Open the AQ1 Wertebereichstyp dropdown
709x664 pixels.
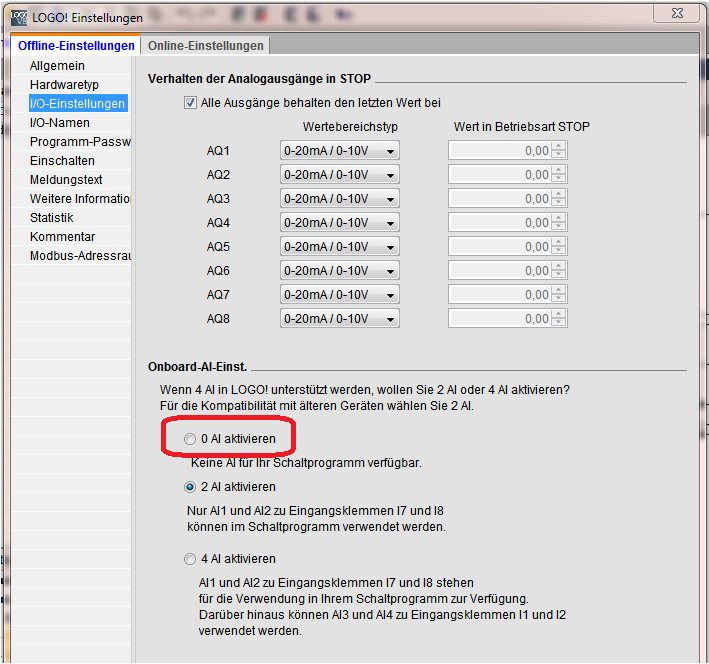pyautogui.click(x=340, y=151)
